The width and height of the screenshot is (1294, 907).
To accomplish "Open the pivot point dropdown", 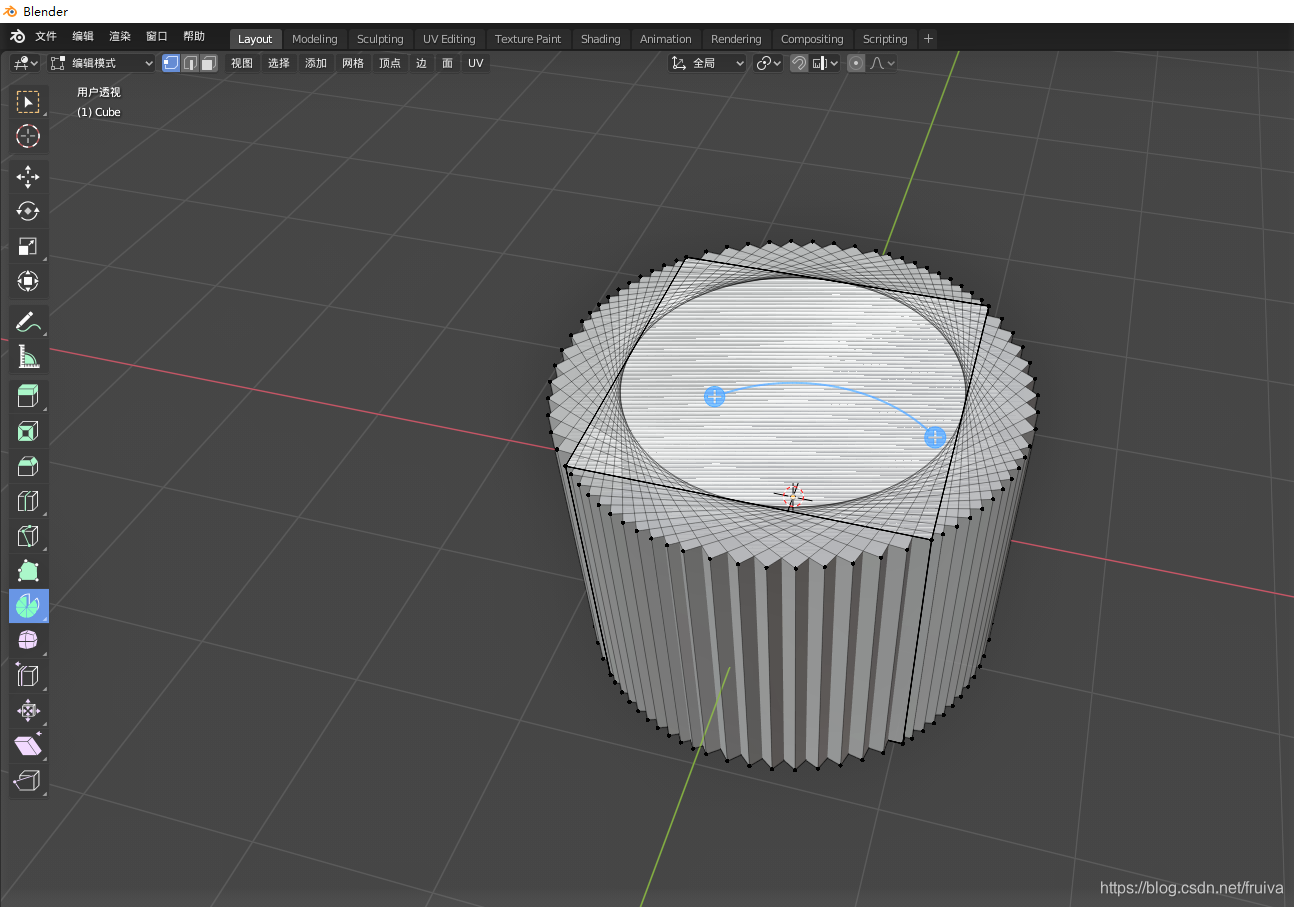I will (x=769, y=63).
